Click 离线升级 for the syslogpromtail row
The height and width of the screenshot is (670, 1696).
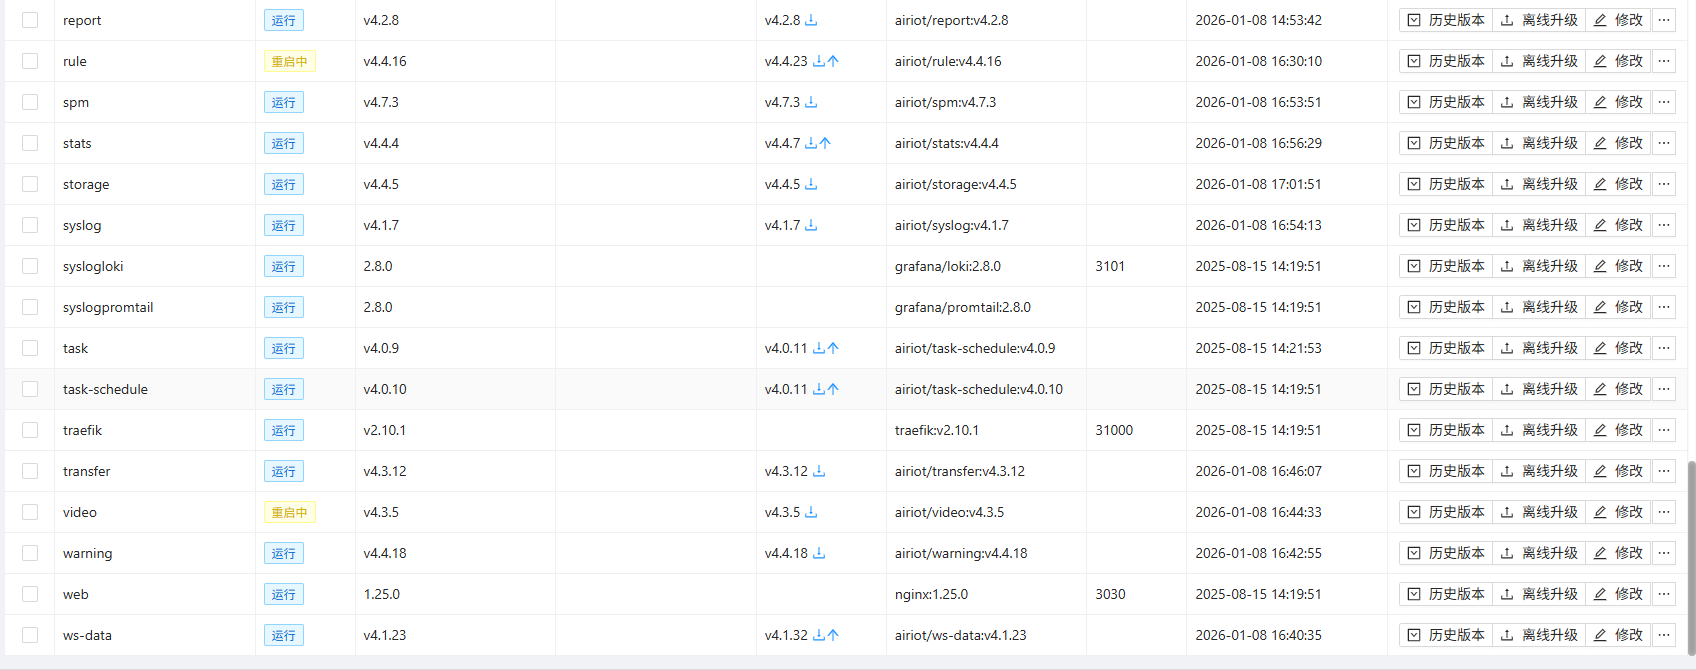tap(1539, 307)
